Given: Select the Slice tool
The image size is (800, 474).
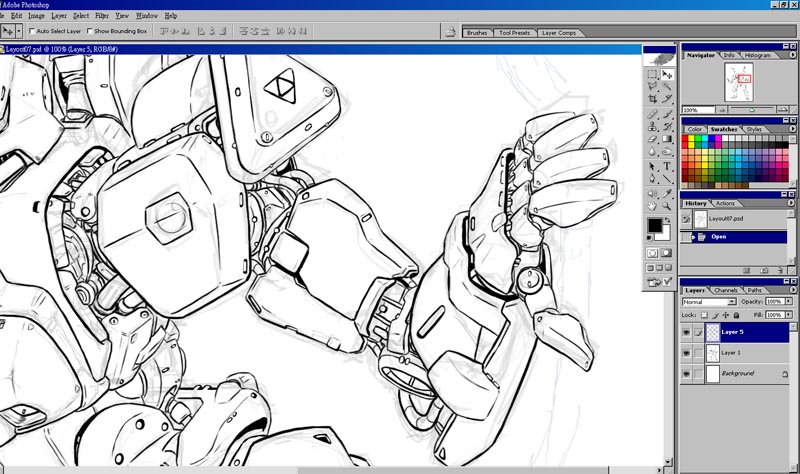Looking at the screenshot, I should coord(667,98).
